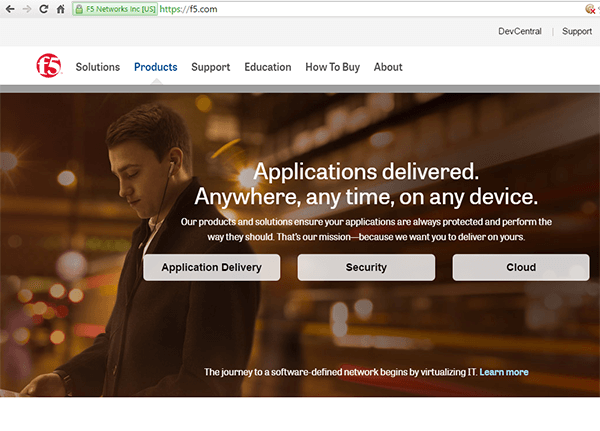Follow the Learn more link

pos(504,372)
